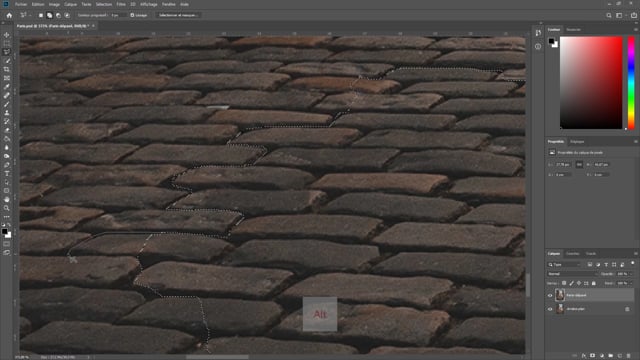Image resolution: width=640 pixels, height=360 pixels.
Task: Select the Spot Healing Brush tool
Action: coord(7,96)
